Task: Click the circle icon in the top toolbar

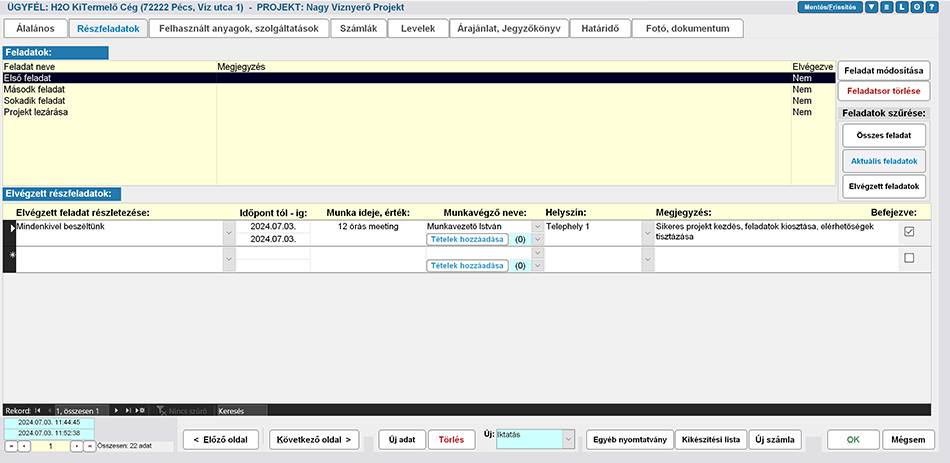Action: tap(916, 8)
